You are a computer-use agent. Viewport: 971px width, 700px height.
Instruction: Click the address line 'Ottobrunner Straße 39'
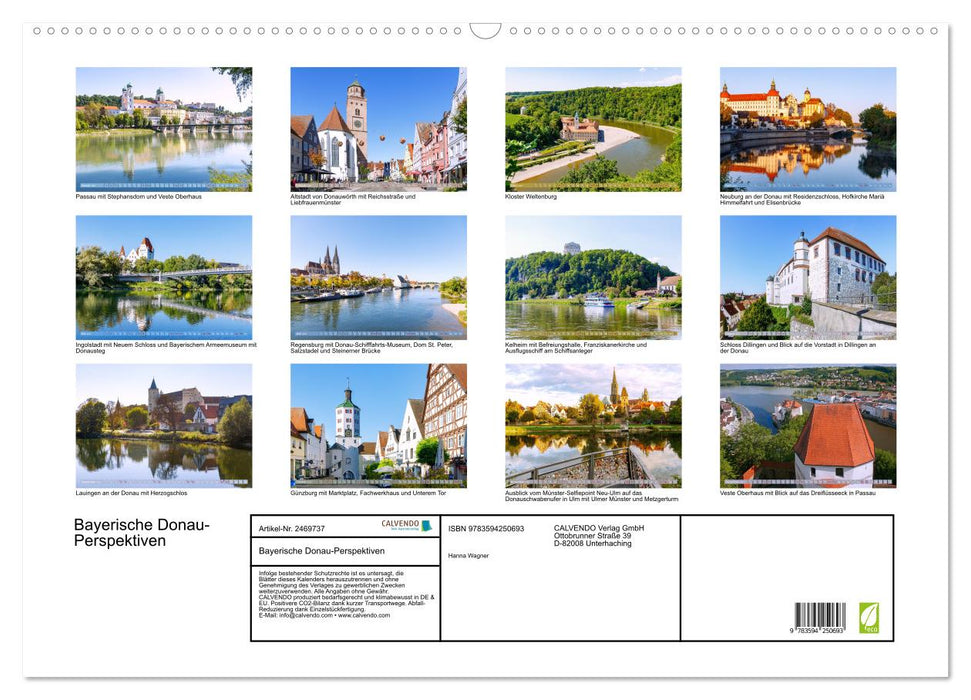pos(593,536)
